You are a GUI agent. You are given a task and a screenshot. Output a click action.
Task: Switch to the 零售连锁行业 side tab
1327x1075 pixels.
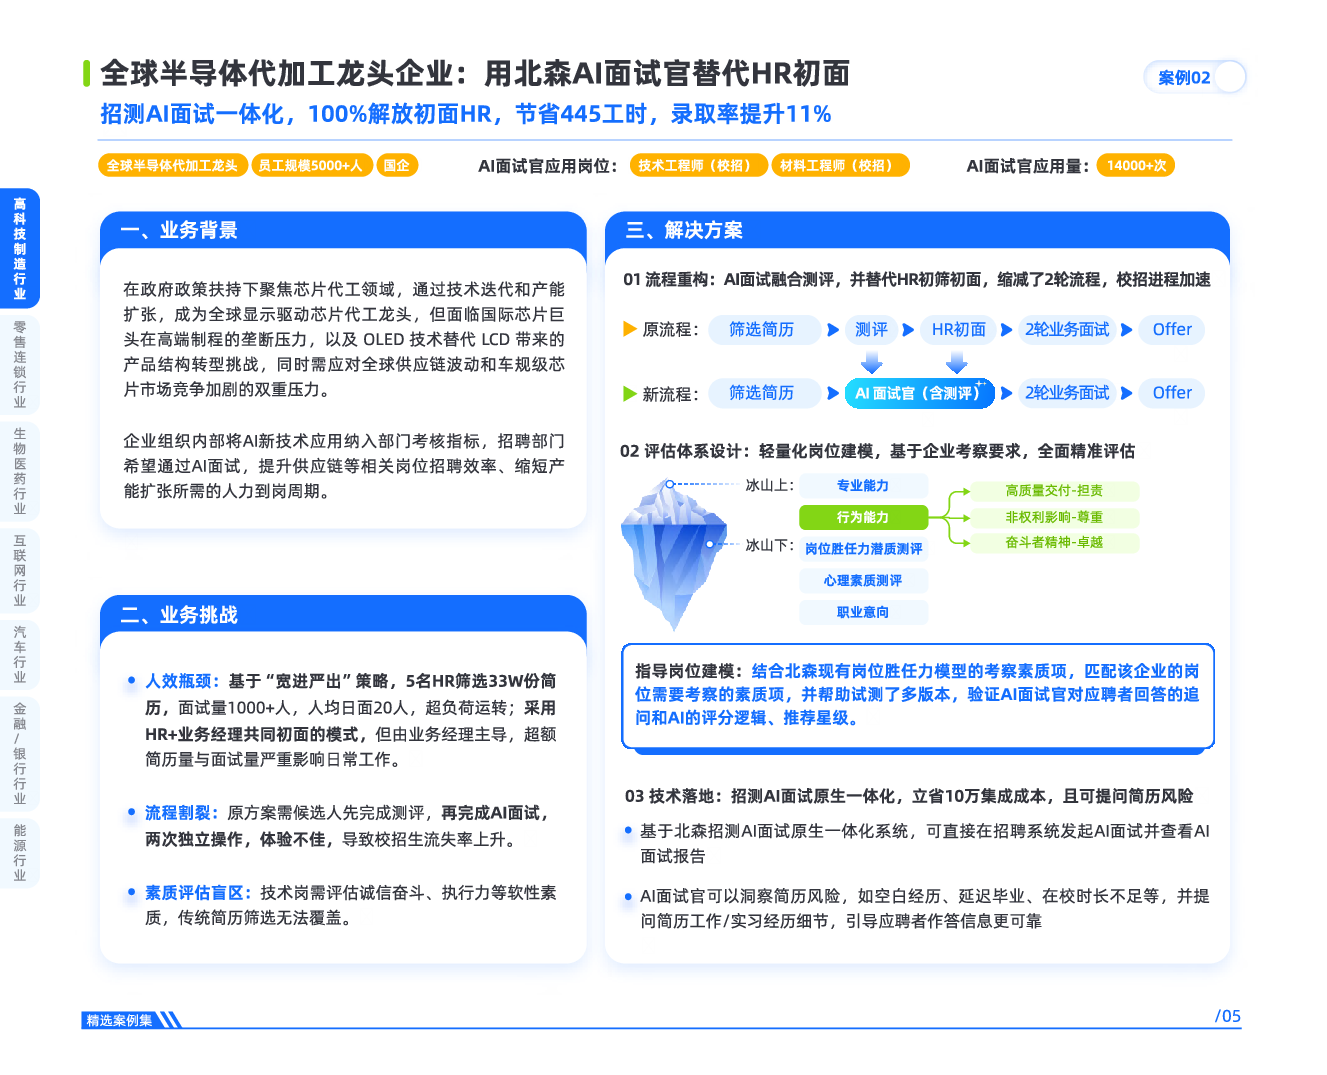tap(19, 365)
